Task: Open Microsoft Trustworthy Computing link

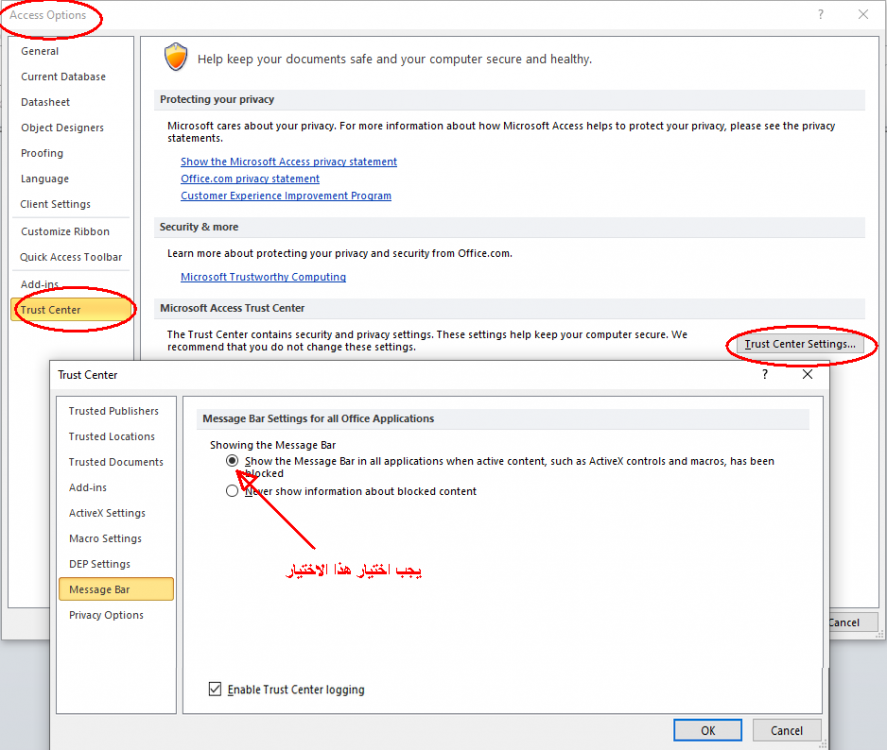Action: (x=263, y=277)
